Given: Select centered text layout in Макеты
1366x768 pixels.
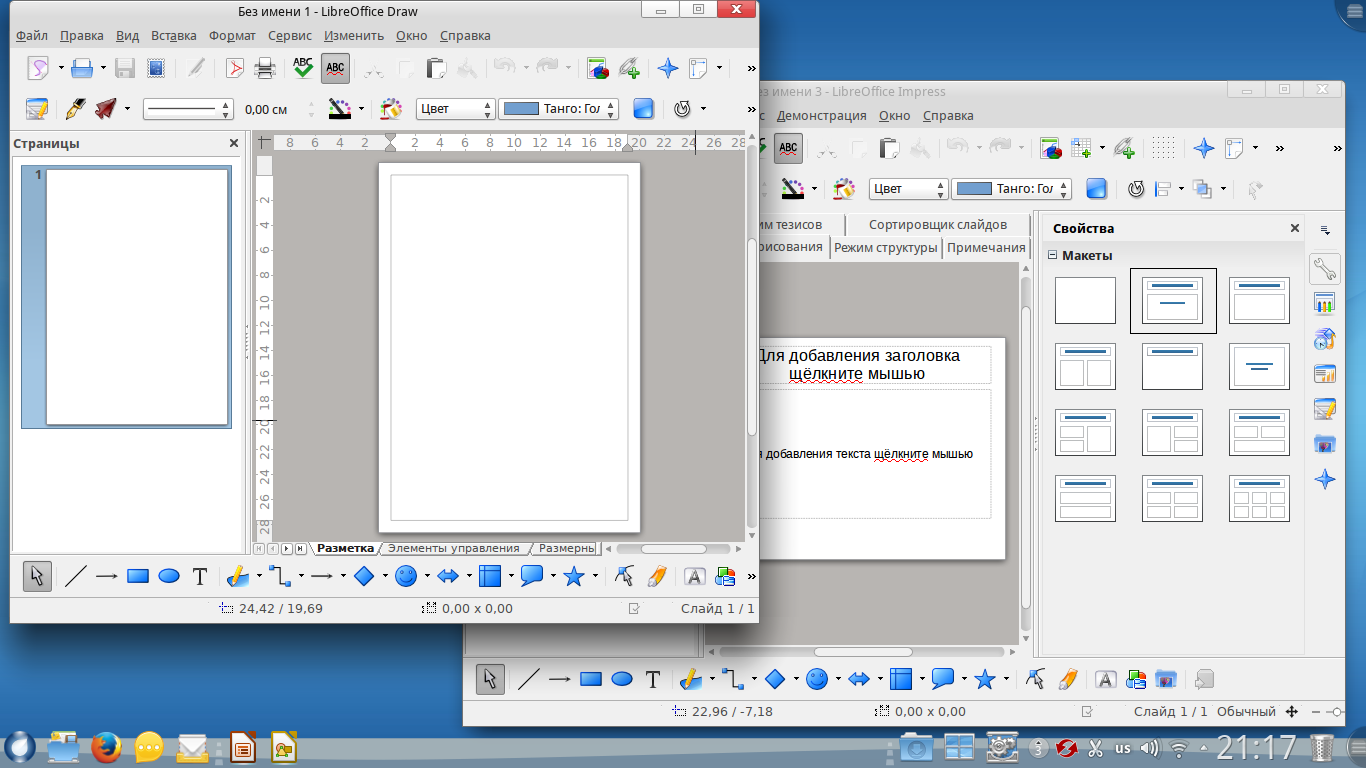Looking at the screenshot, I should click(x=1258, y=366).
